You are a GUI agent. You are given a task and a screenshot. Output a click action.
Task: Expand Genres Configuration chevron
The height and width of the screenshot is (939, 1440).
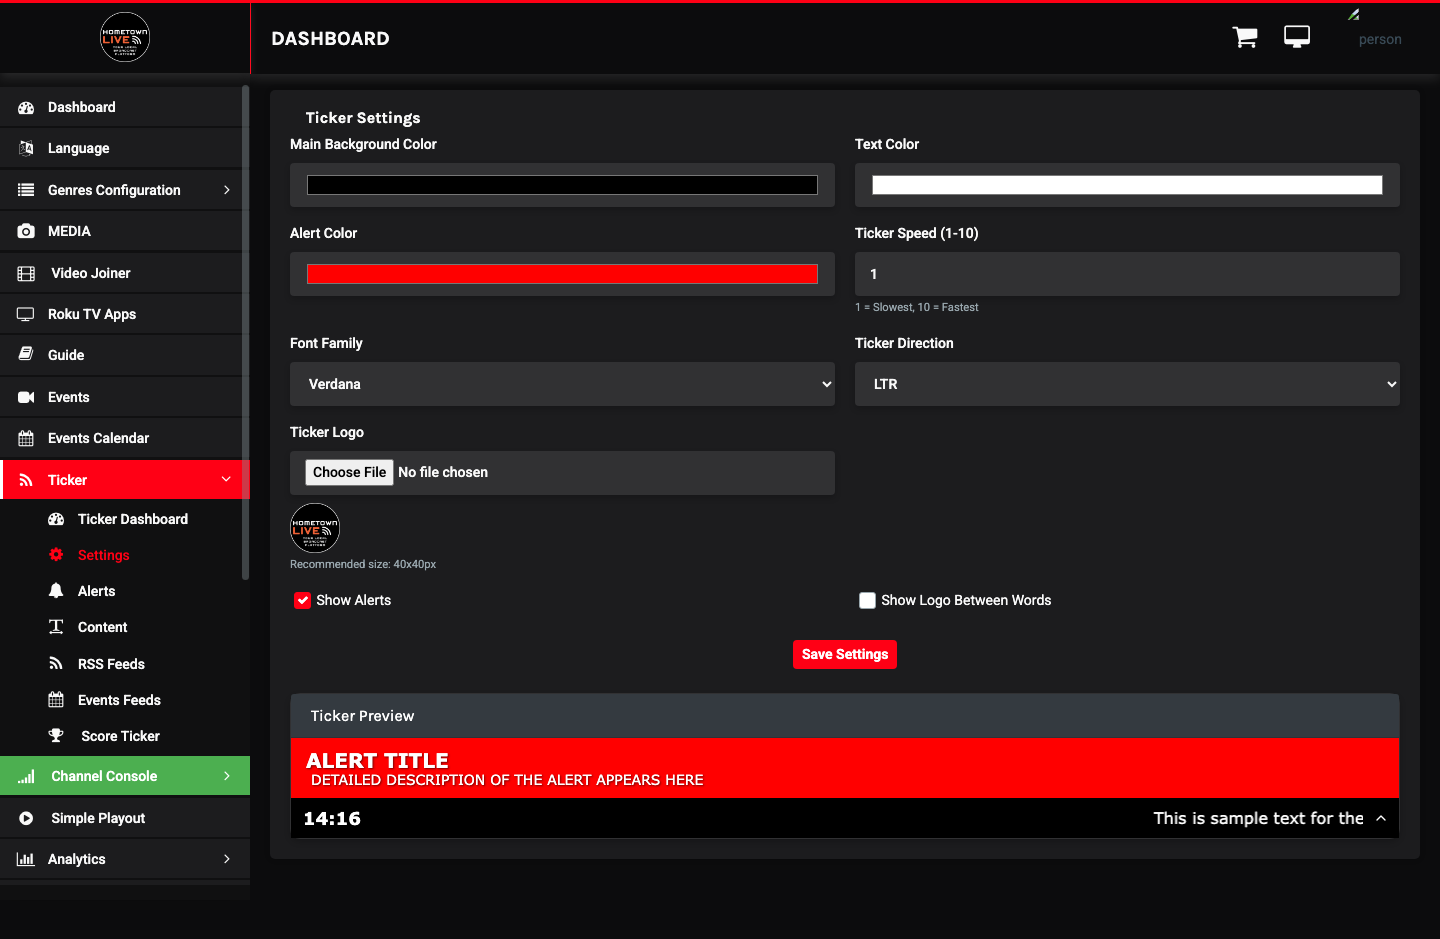tap(227, 190)
